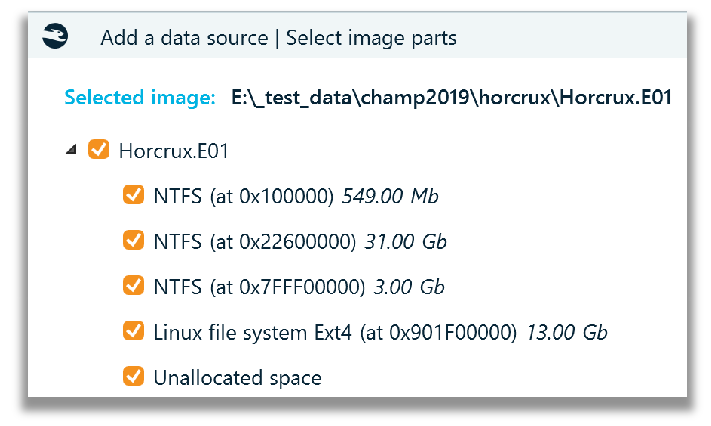Uncheck the NTFS at 0x100000 partition checkbox
Image resolution: width=711 pixels, height=426 pixels.
(x=133, y=195)
